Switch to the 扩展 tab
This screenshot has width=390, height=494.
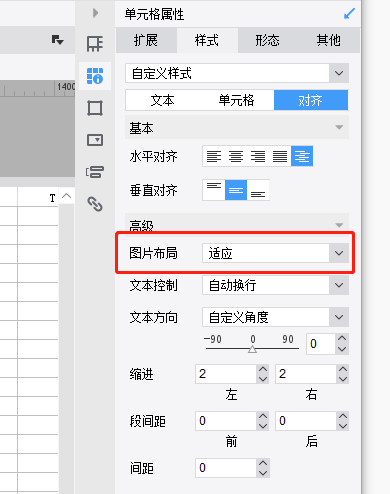(146, 40)
